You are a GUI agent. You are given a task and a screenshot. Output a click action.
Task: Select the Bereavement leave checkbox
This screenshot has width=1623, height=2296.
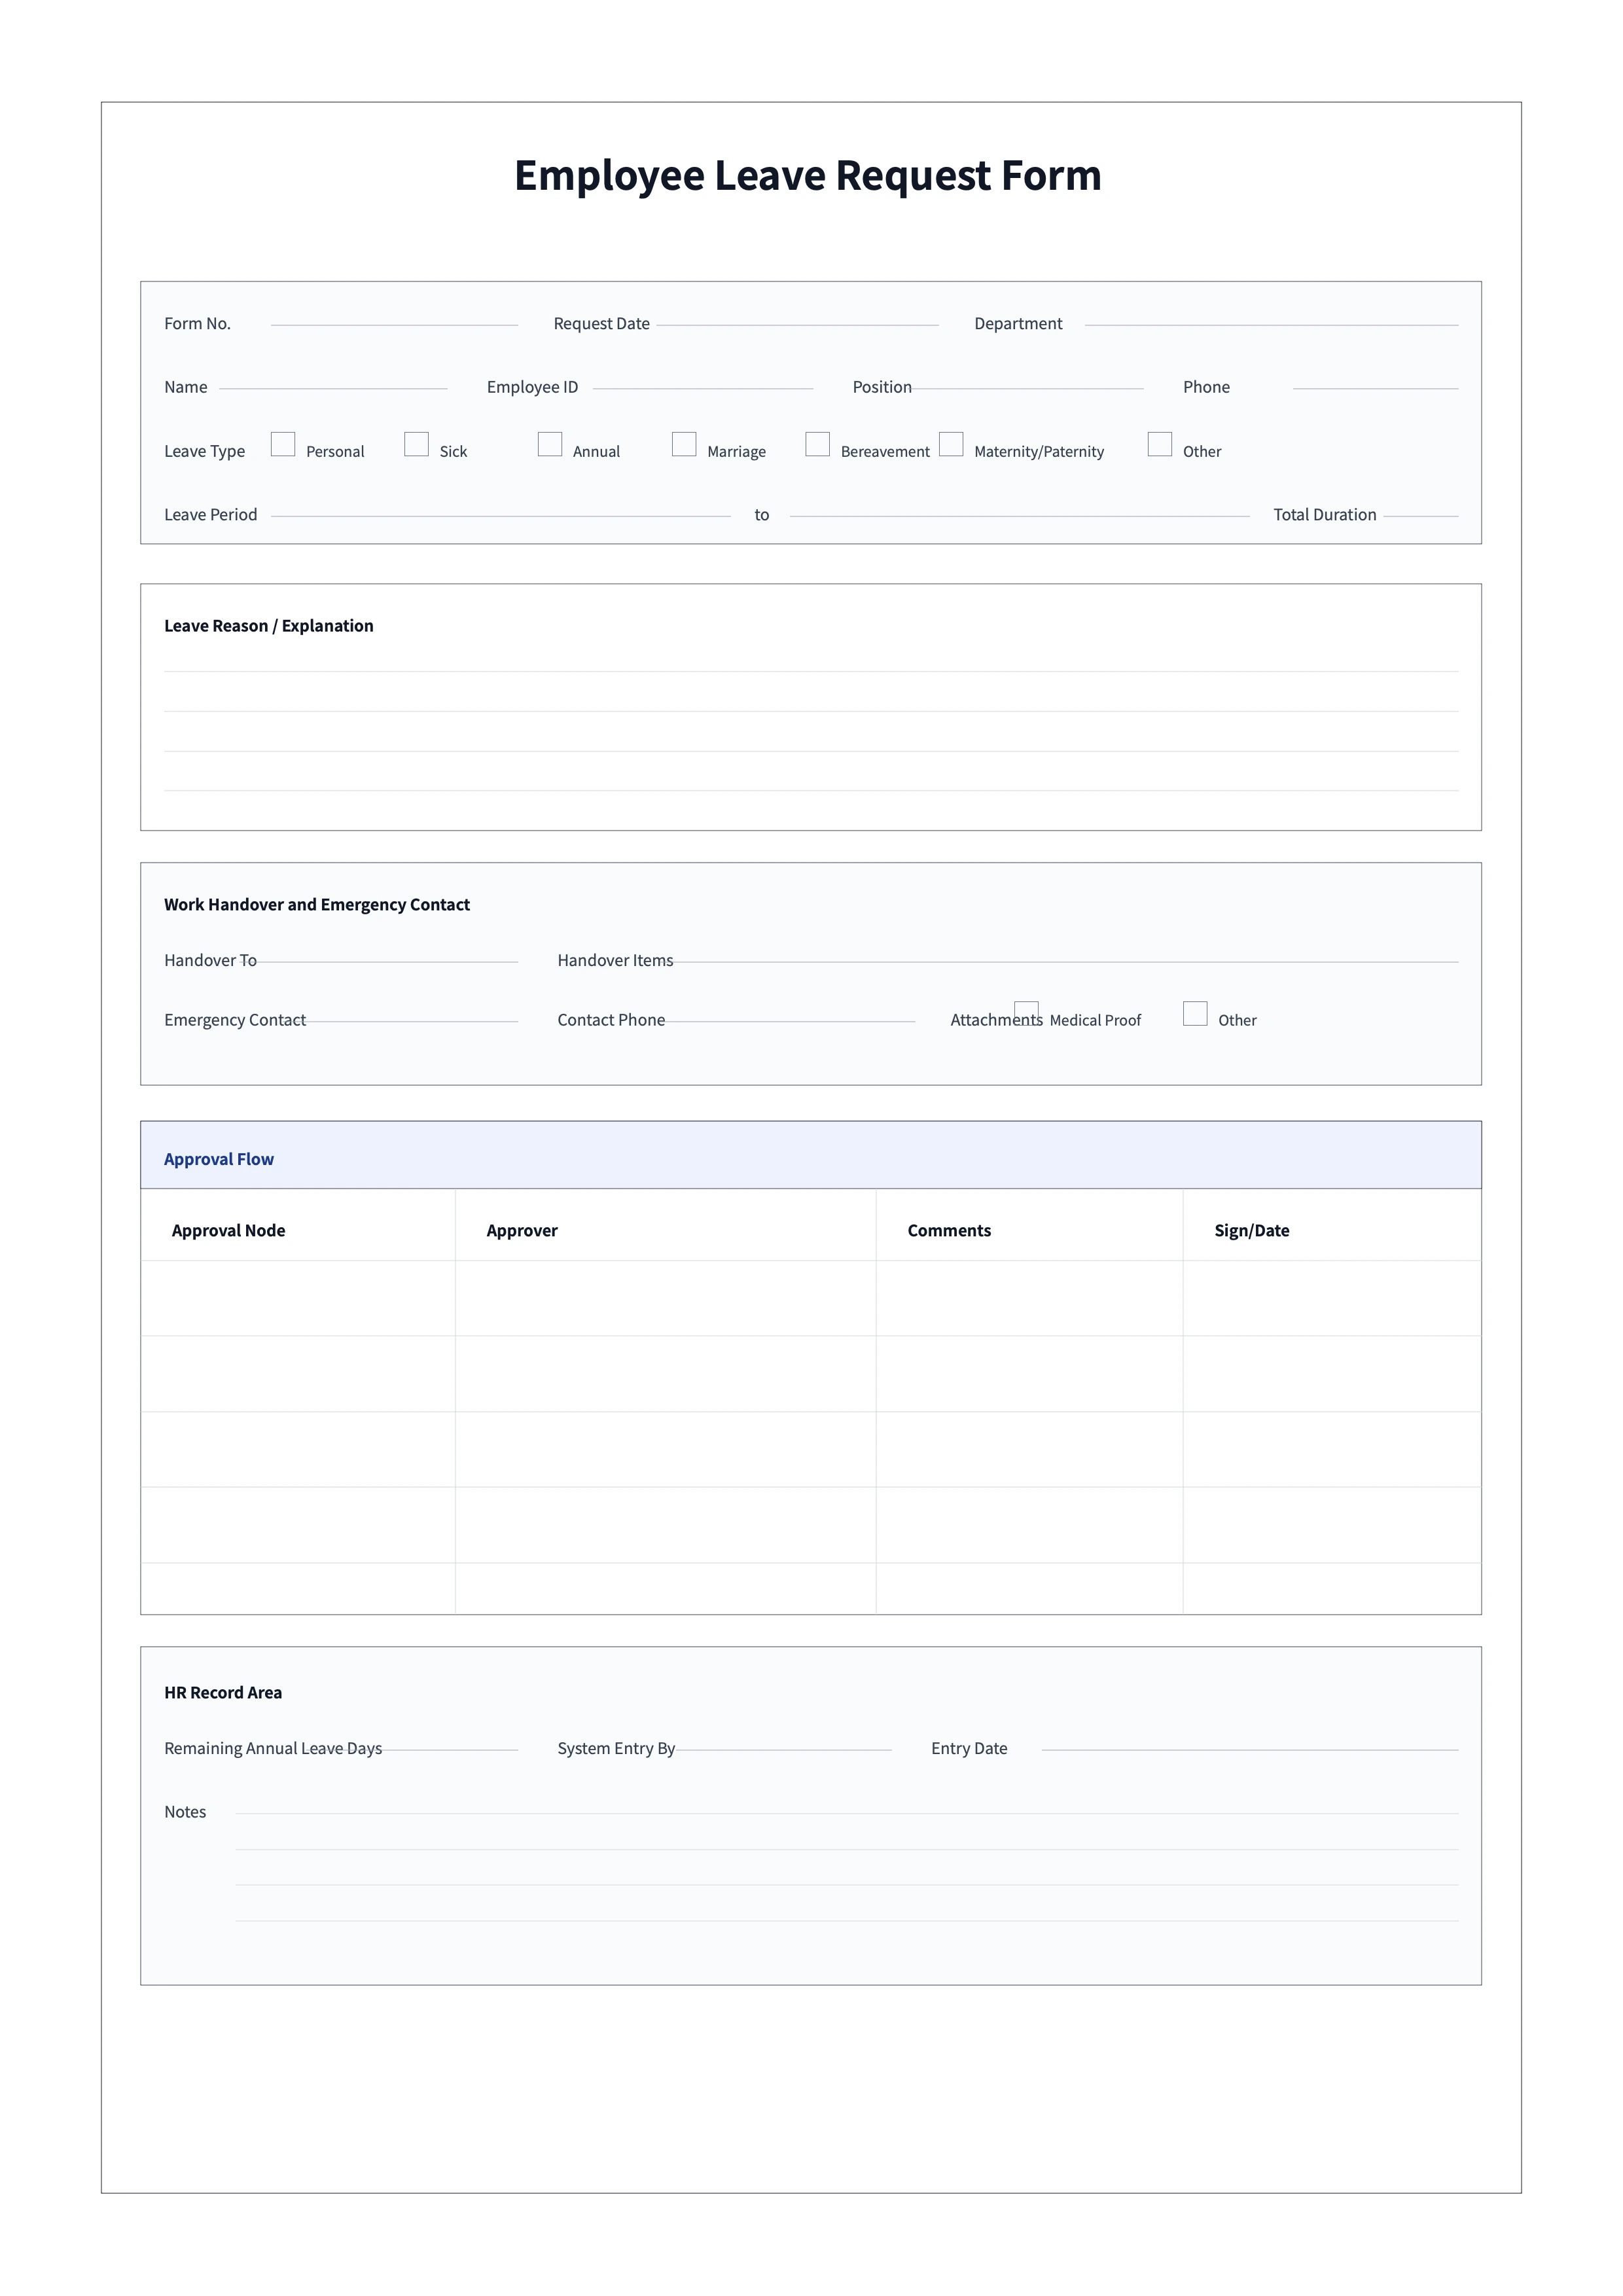(817, 444)
